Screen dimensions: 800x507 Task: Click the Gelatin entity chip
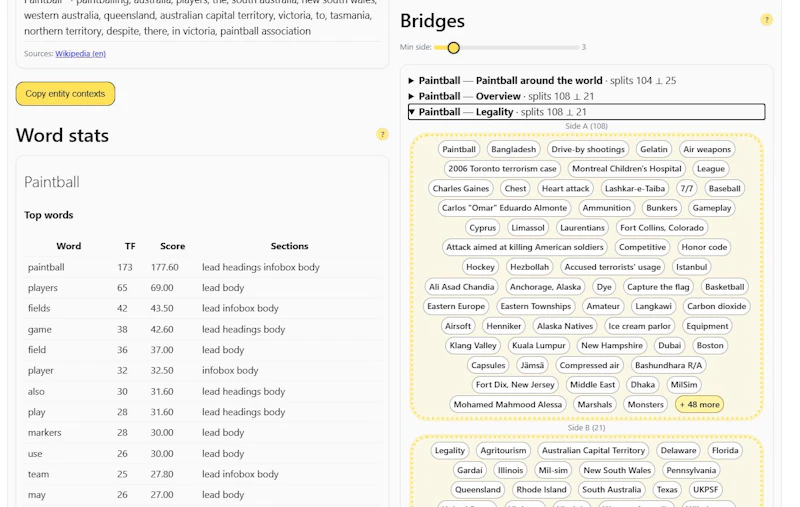click(654, 149)
